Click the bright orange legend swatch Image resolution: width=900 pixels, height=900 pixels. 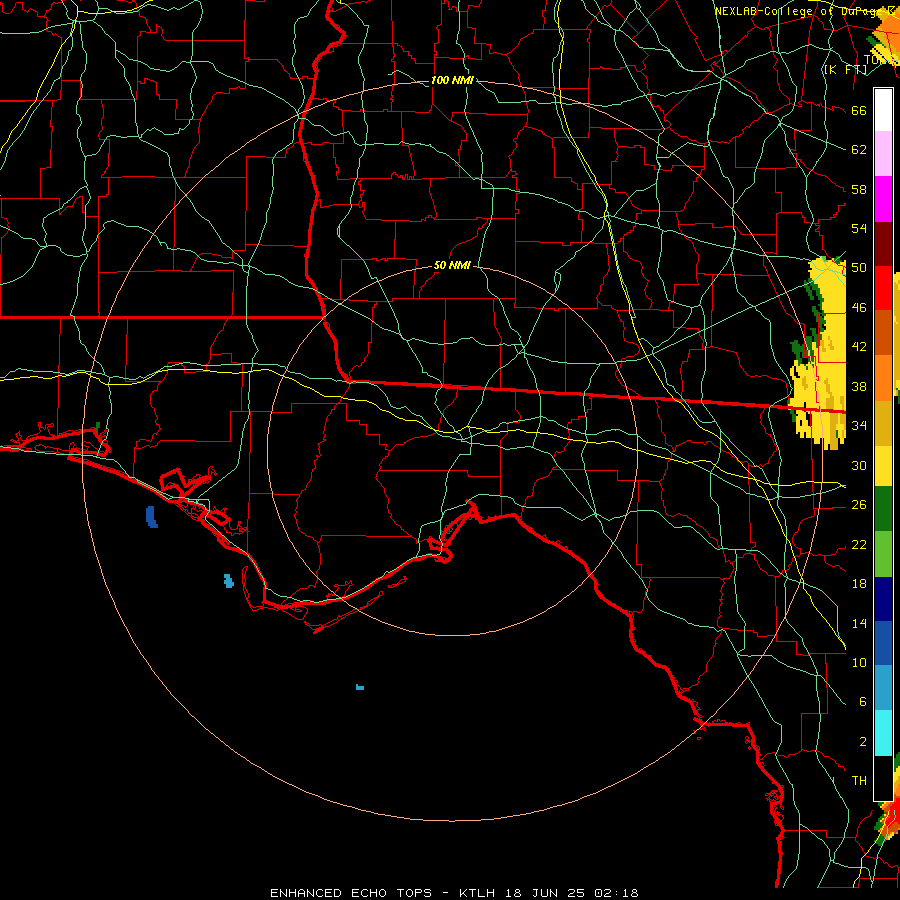(883, 377)
